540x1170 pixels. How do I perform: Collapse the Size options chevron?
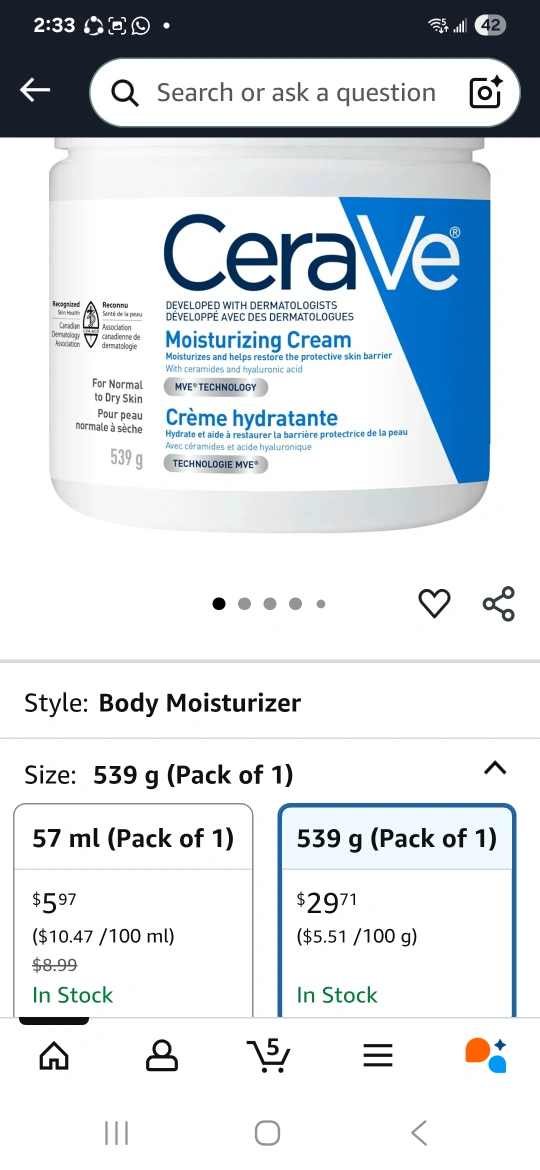tap(495, 768)
